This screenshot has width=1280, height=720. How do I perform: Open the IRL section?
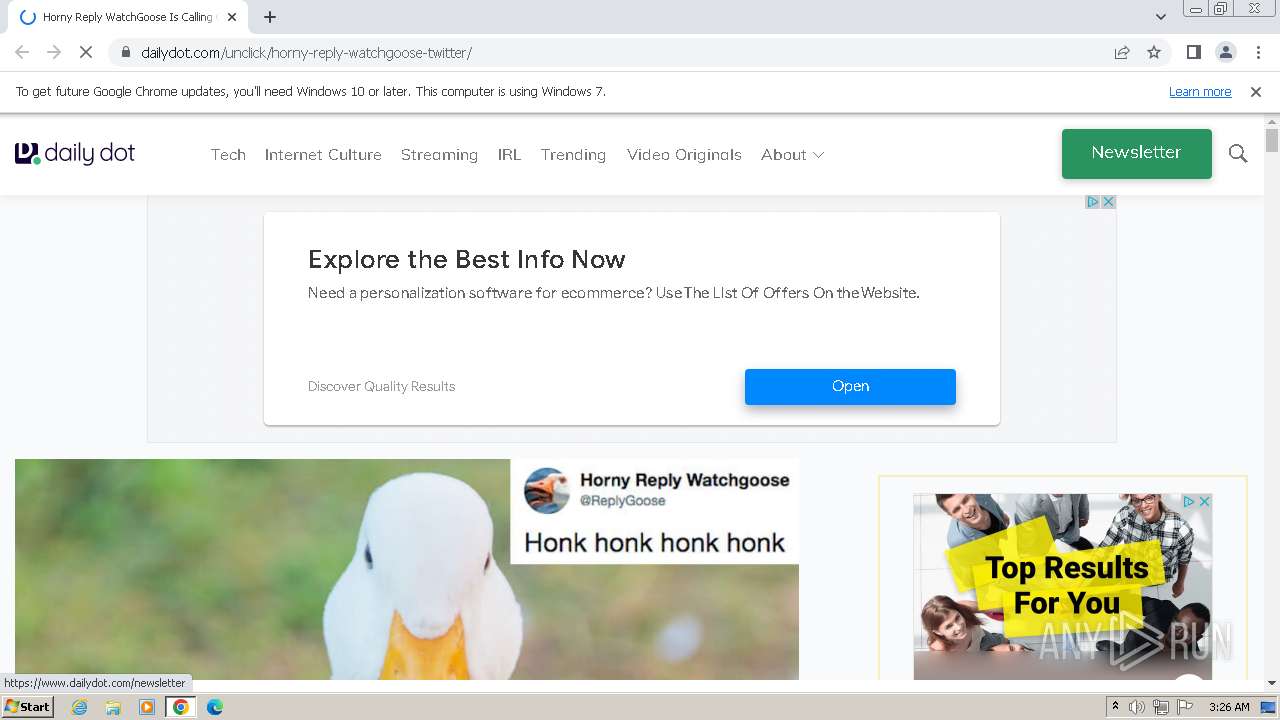point(509,154)
